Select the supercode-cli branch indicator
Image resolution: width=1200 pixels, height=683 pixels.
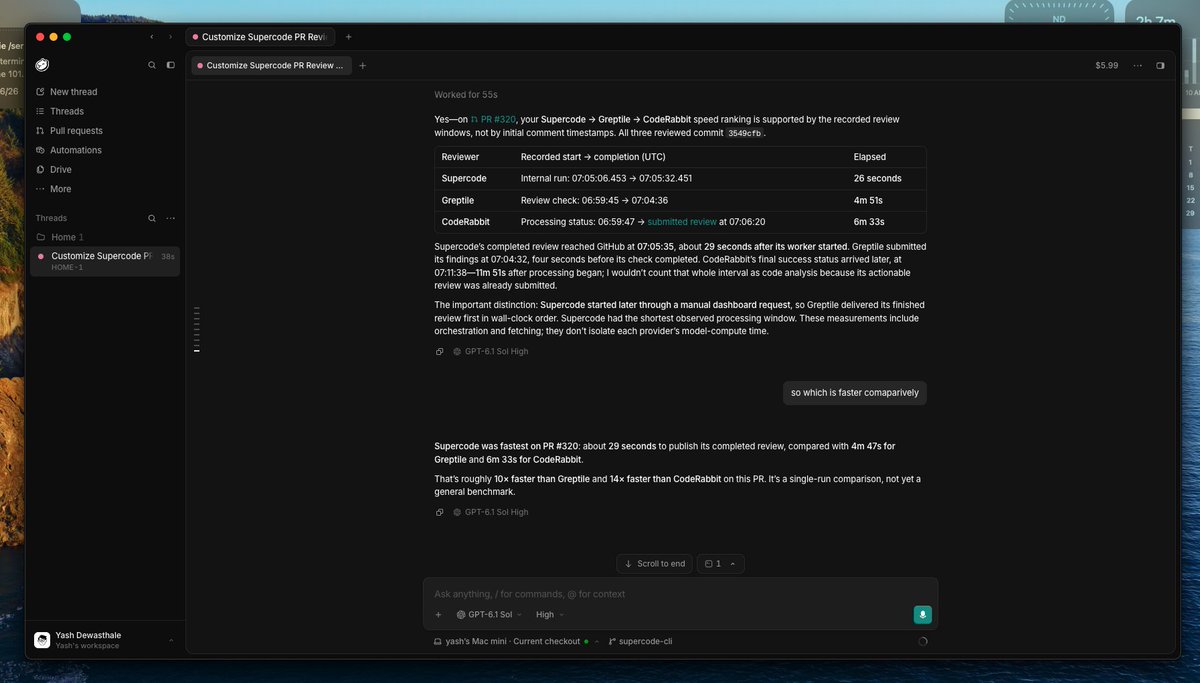[x=640, y=641]
